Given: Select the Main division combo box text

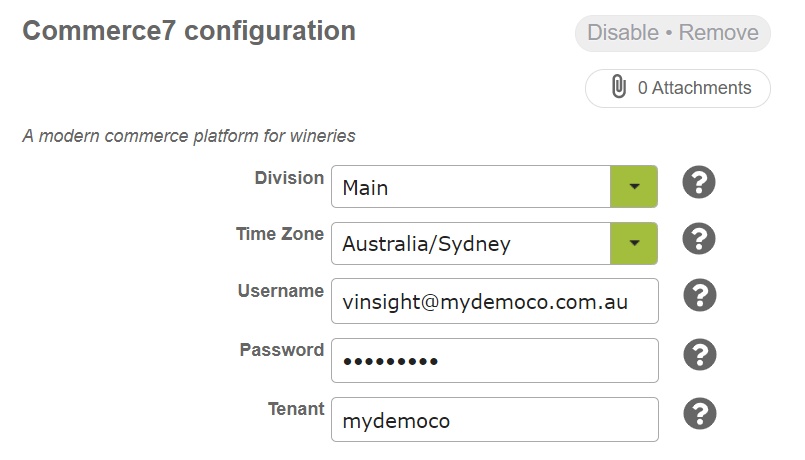Looking at the screenshot, I should (x=471, y=186).
